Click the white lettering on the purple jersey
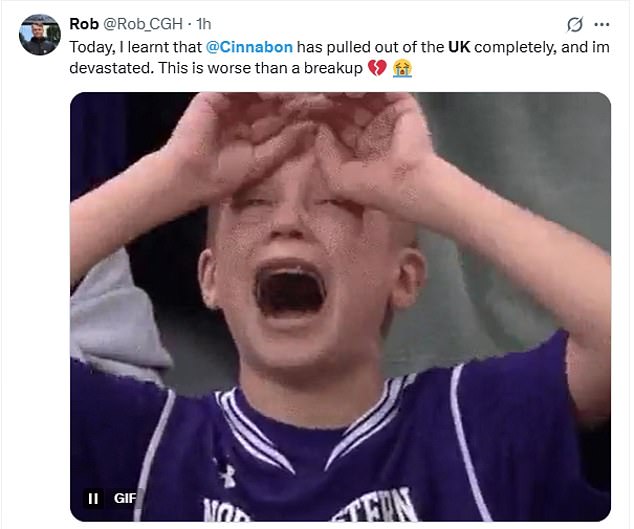Image resolution: width=634 pixels, height=529 pixels. 309,506
